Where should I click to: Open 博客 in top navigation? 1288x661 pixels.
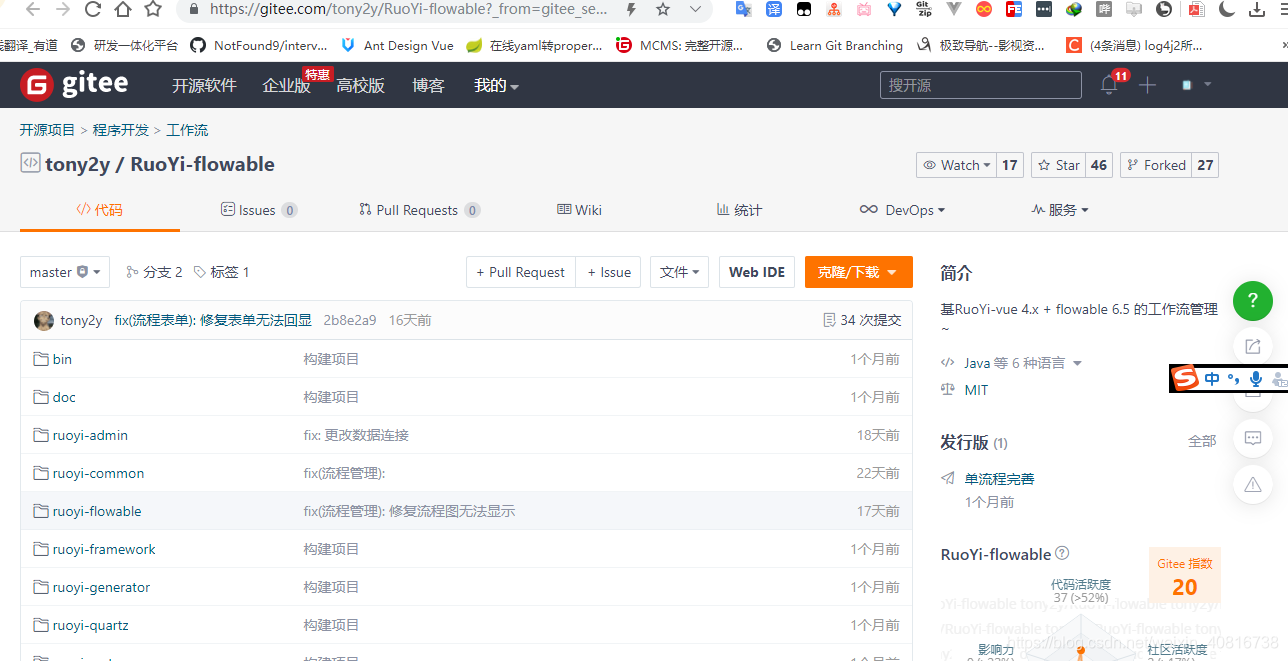tap(428, 85)
